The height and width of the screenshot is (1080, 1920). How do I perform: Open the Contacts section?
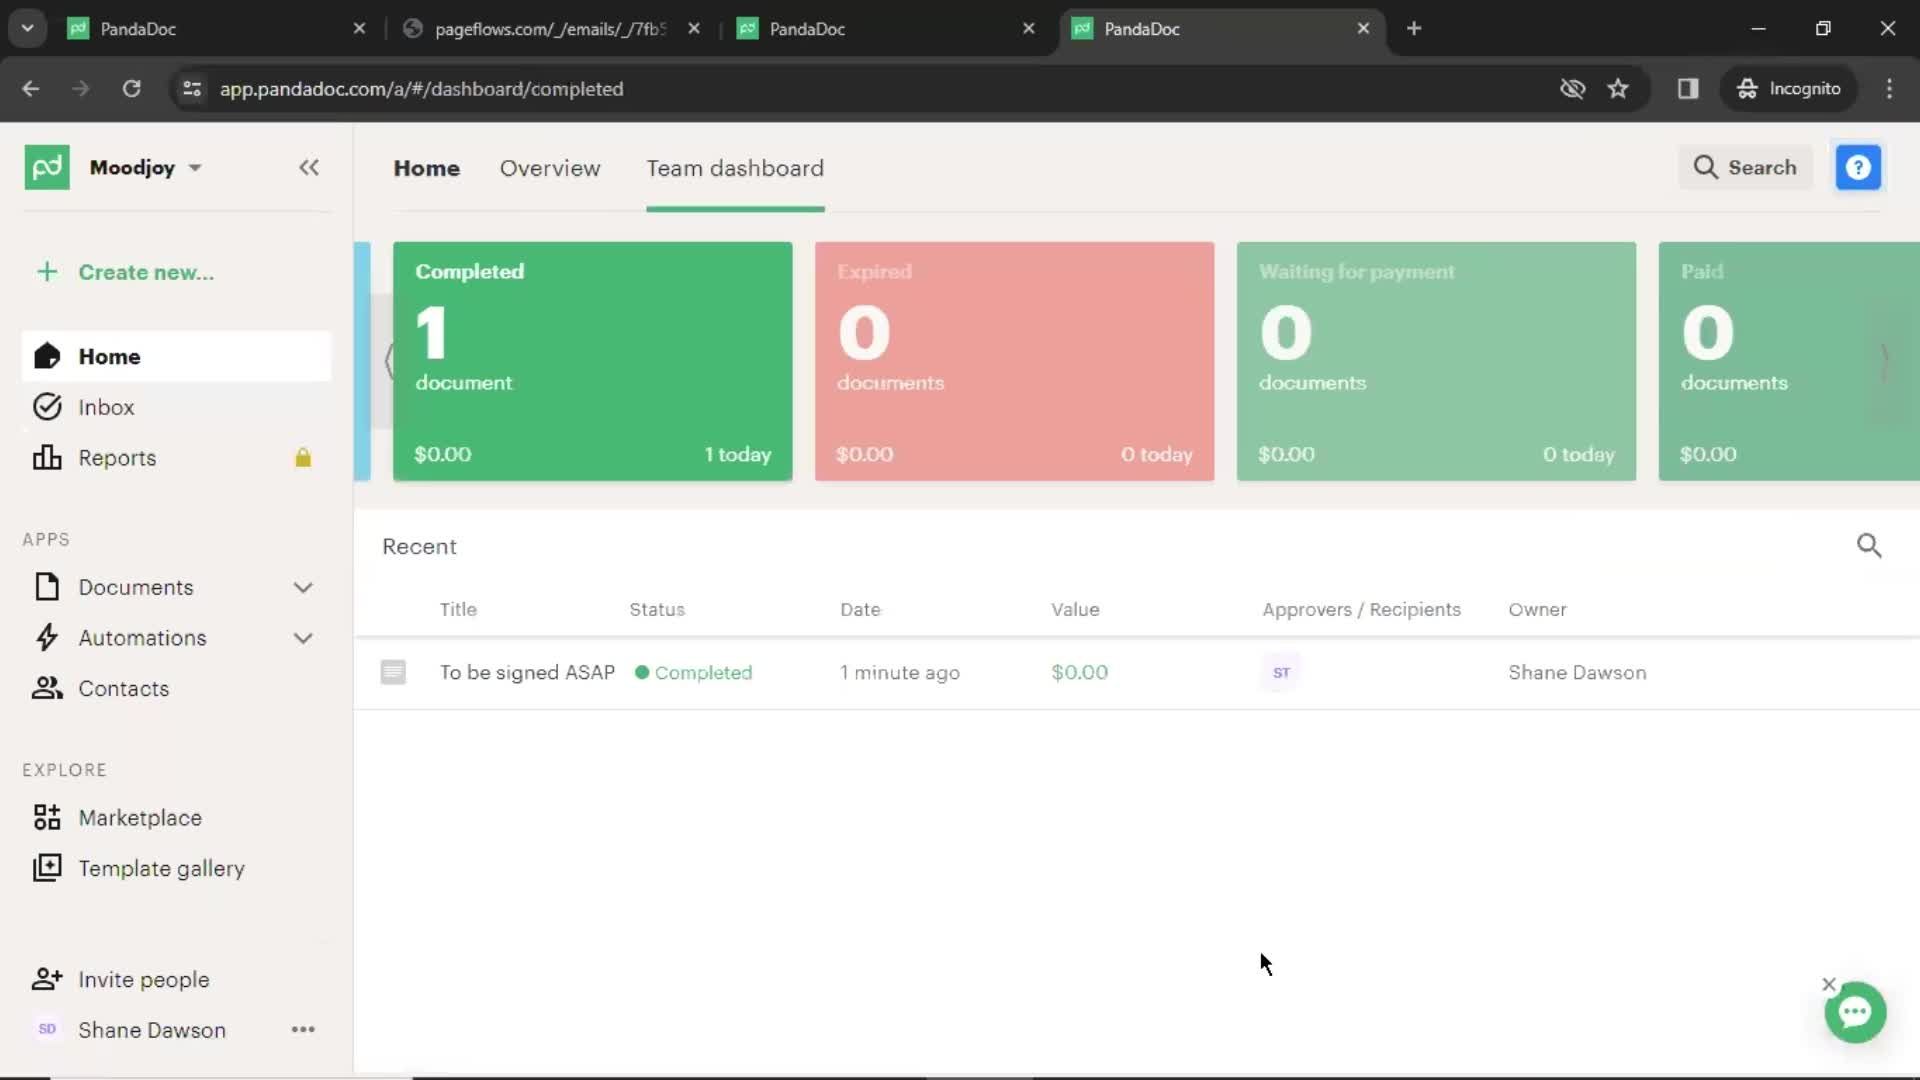point(124,688)
